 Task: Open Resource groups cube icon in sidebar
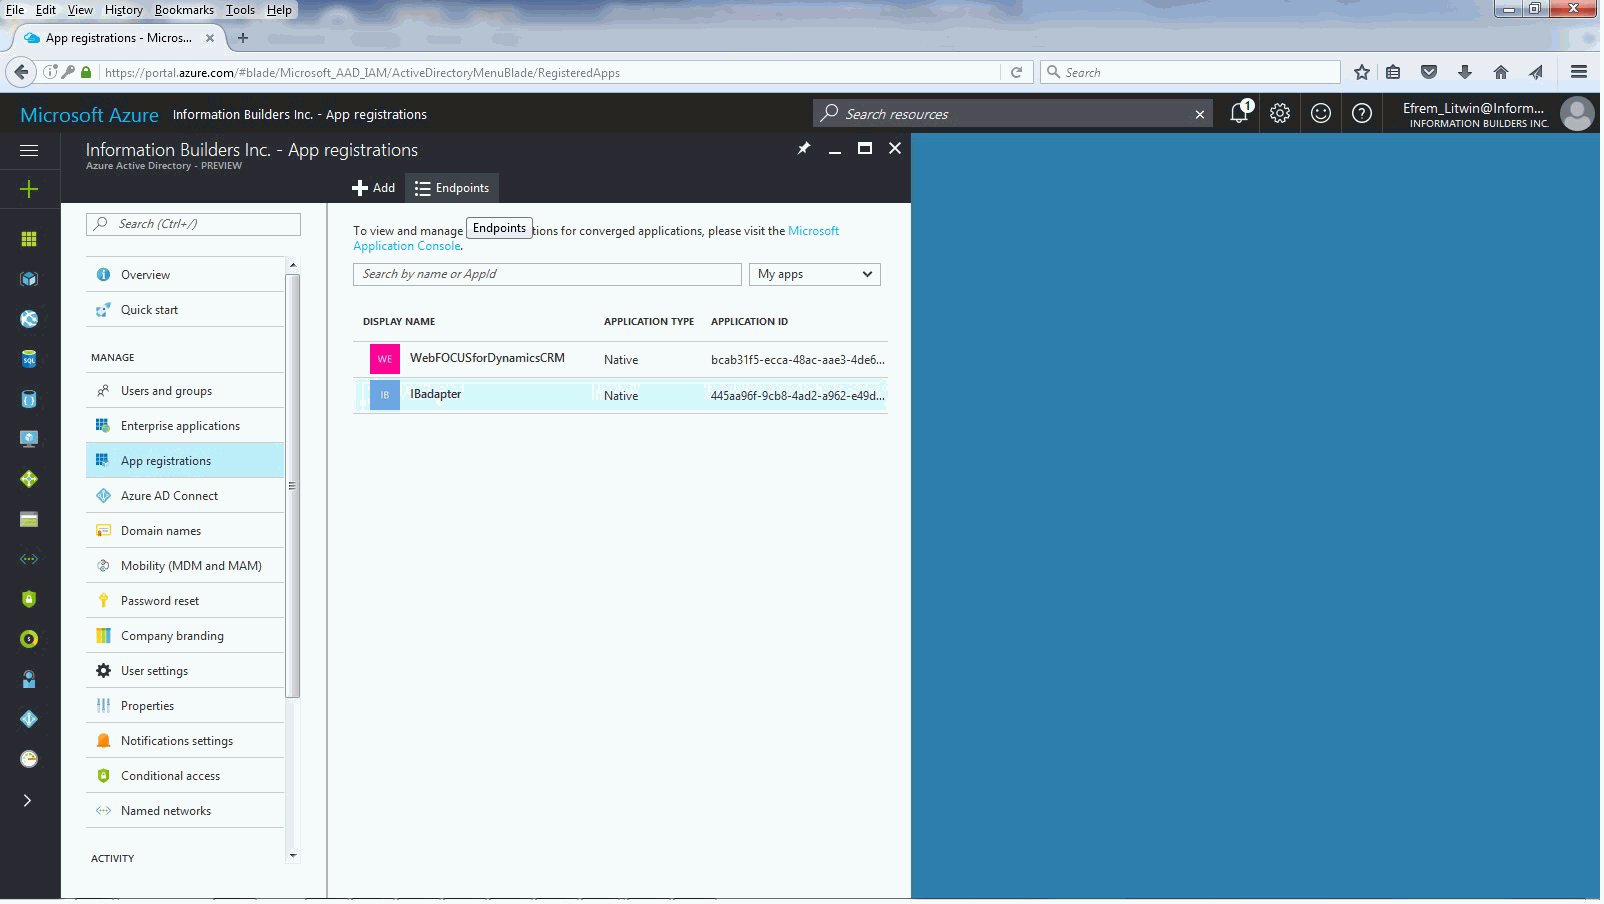tap(29, 279)
